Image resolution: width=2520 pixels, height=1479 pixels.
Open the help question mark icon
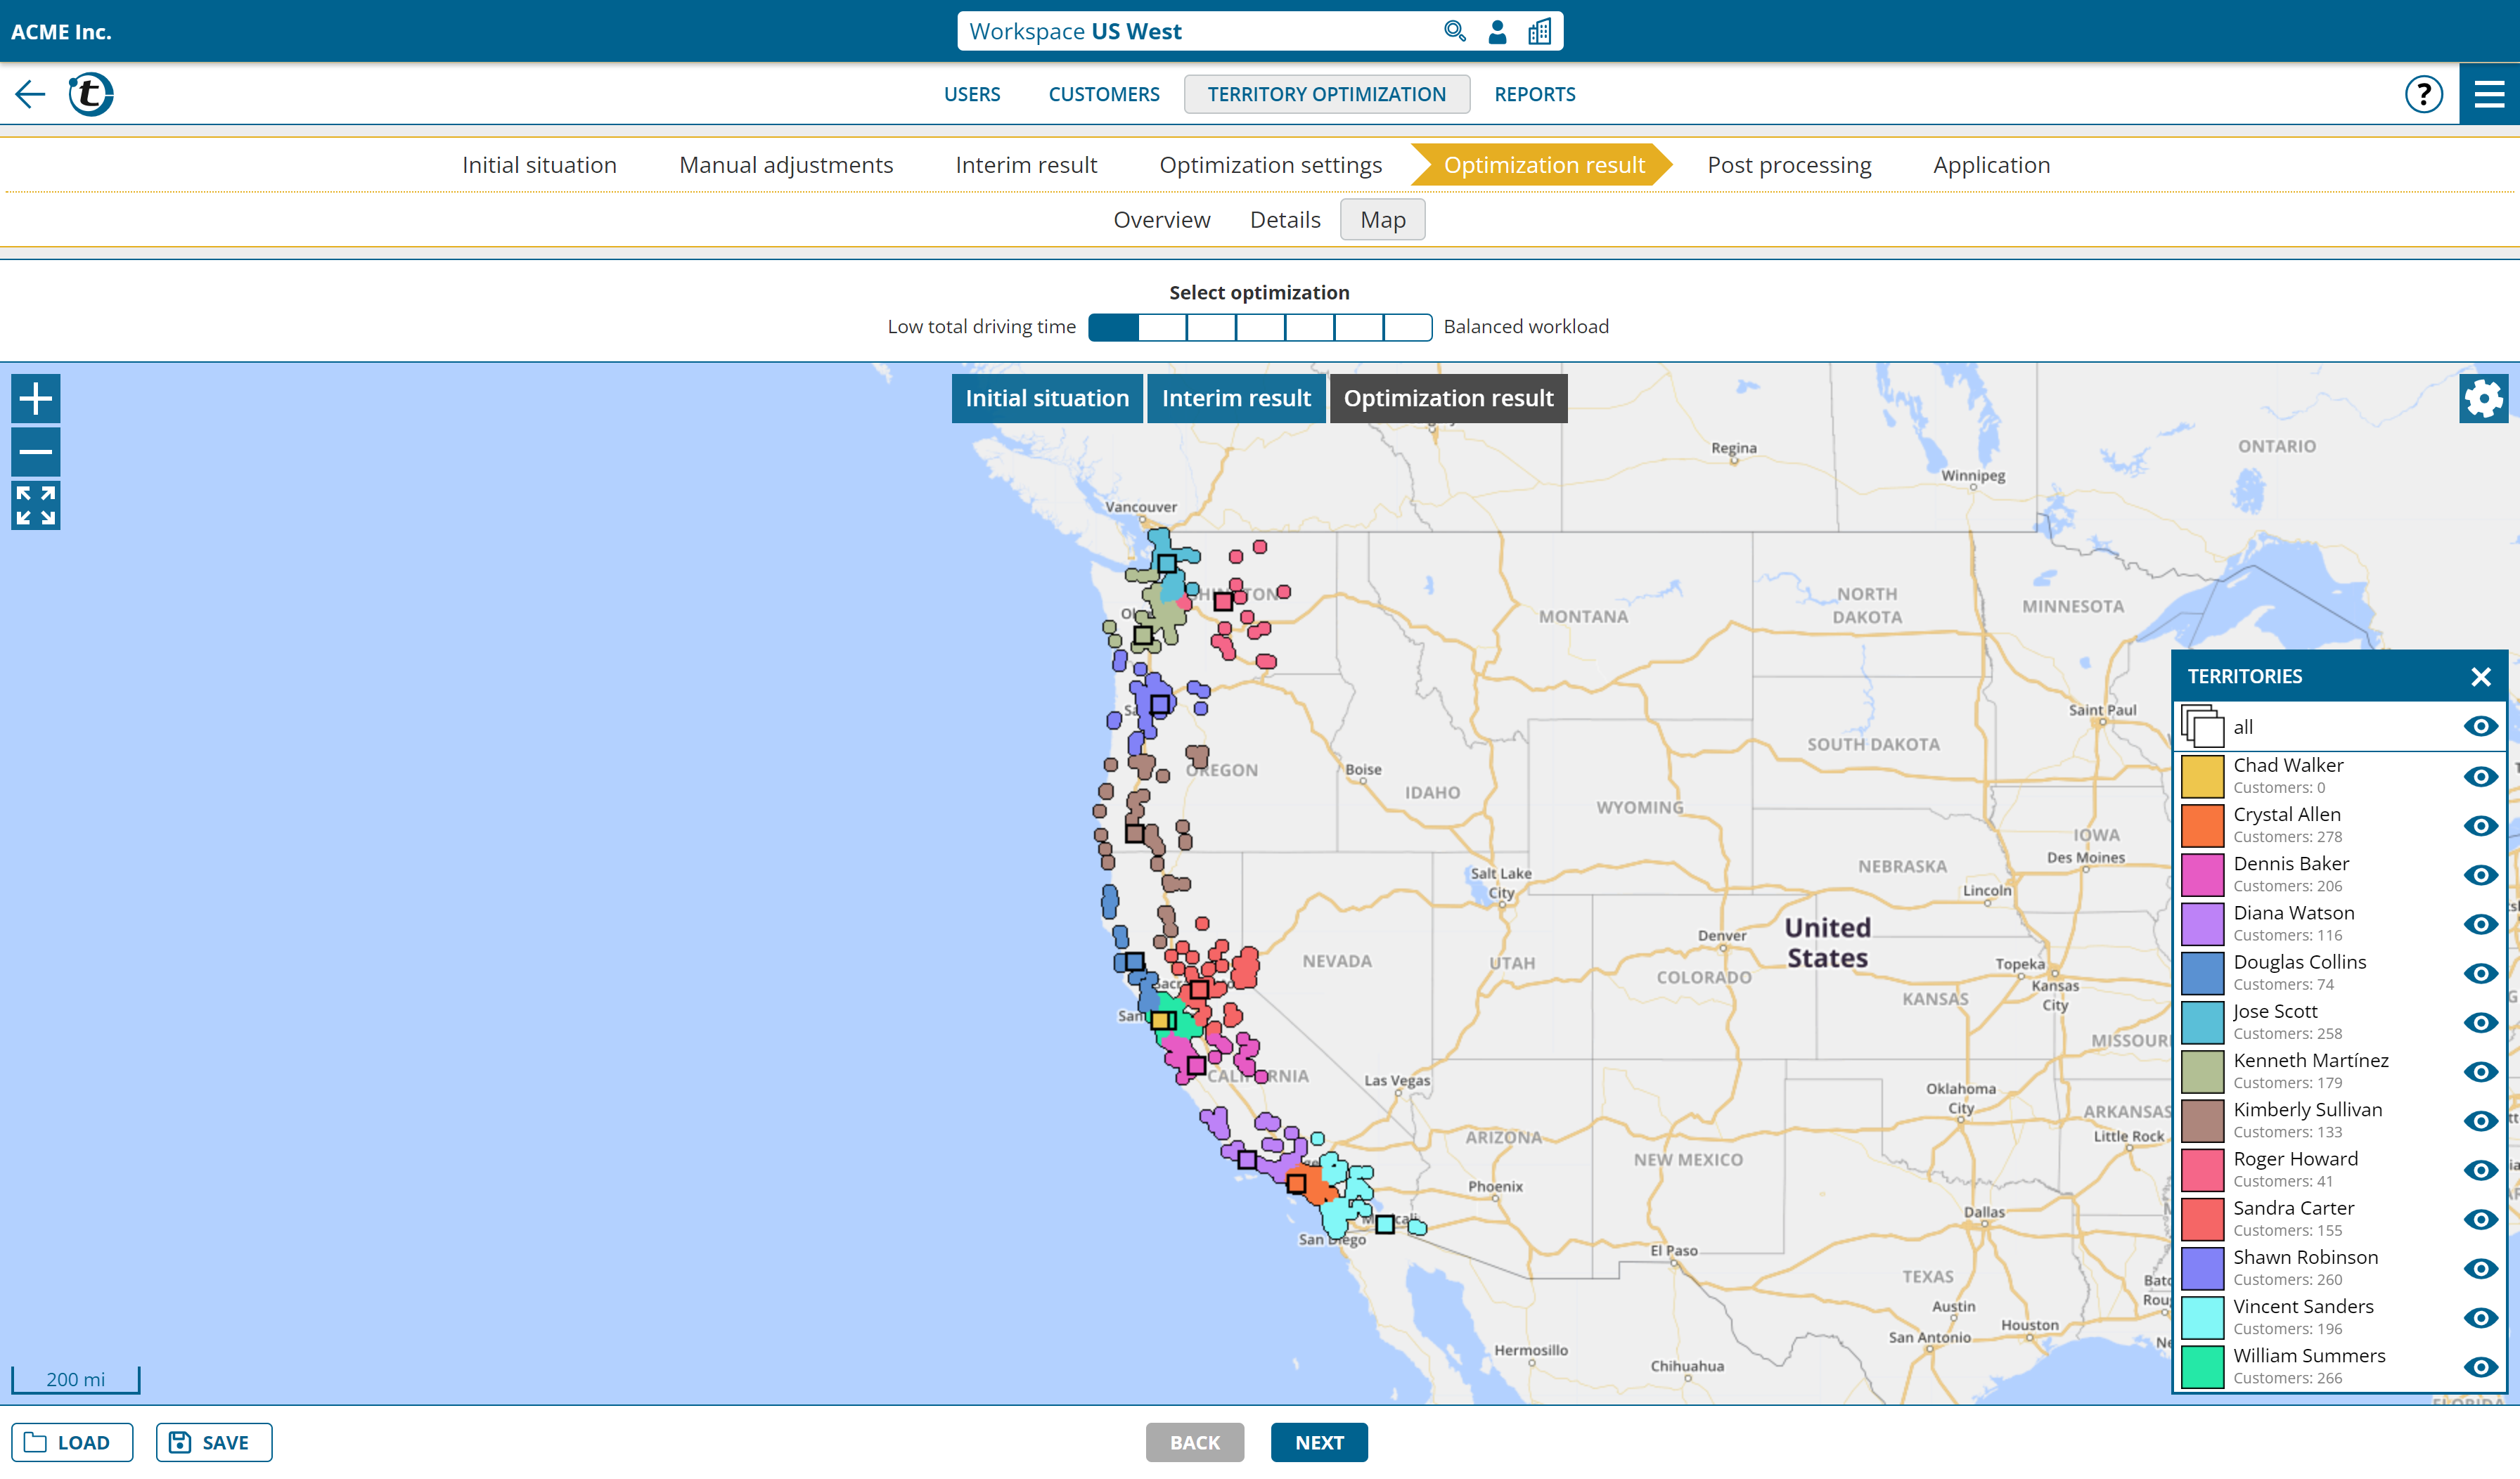coord(2423,94)
